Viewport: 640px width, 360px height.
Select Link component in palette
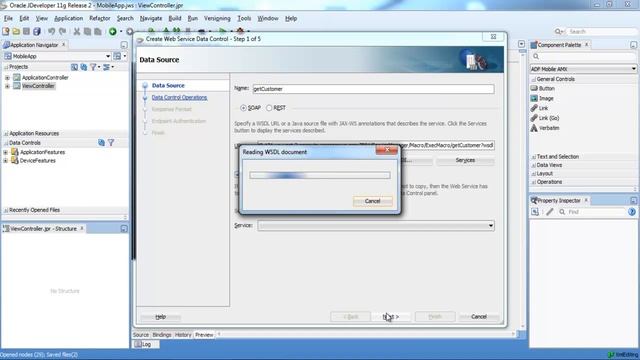click(539, 108)
